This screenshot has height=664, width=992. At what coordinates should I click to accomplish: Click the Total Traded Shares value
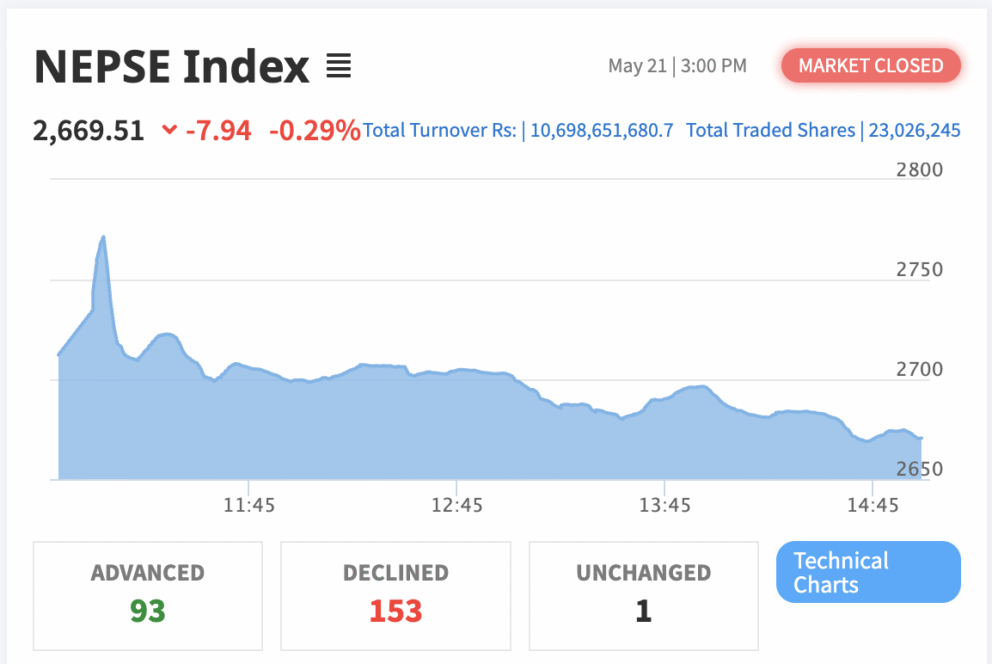(914, 130)
